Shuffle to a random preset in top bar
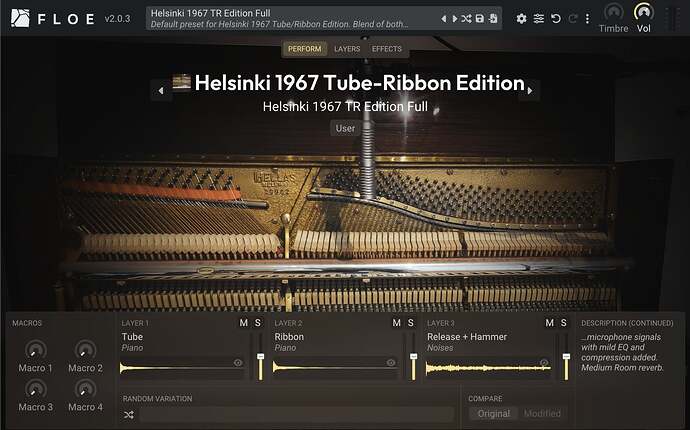This screenshot has height=430, width=690. point(466,18)
